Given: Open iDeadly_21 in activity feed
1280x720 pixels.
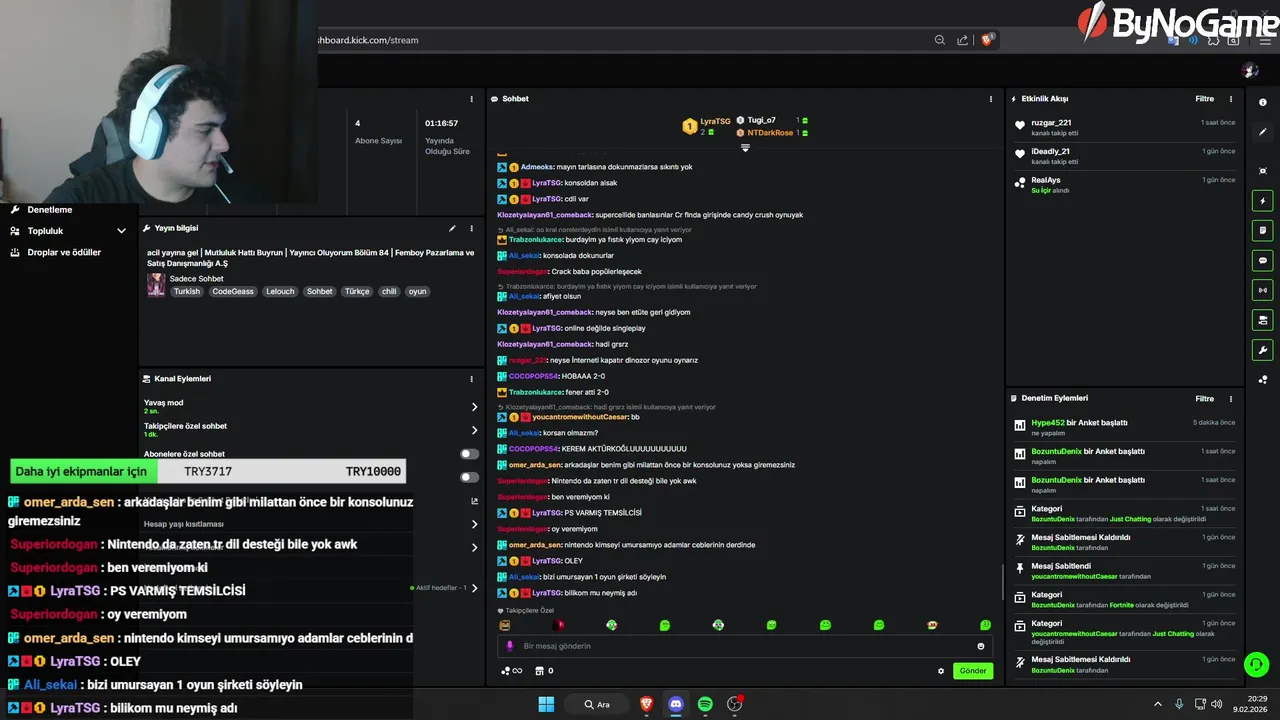Looking at the screenshot, I should pyautogui.click(x=1050, y=152).
